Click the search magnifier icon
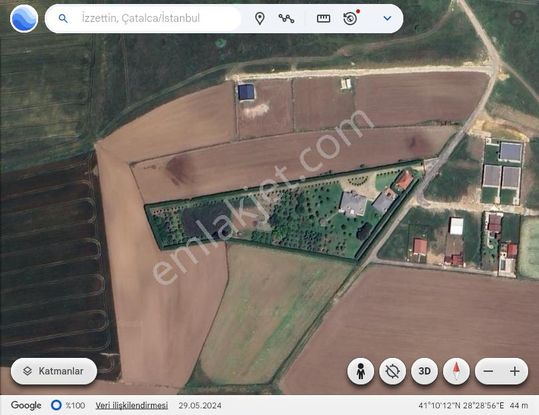Viewport: 539px width, 415px height. [63, 19]
